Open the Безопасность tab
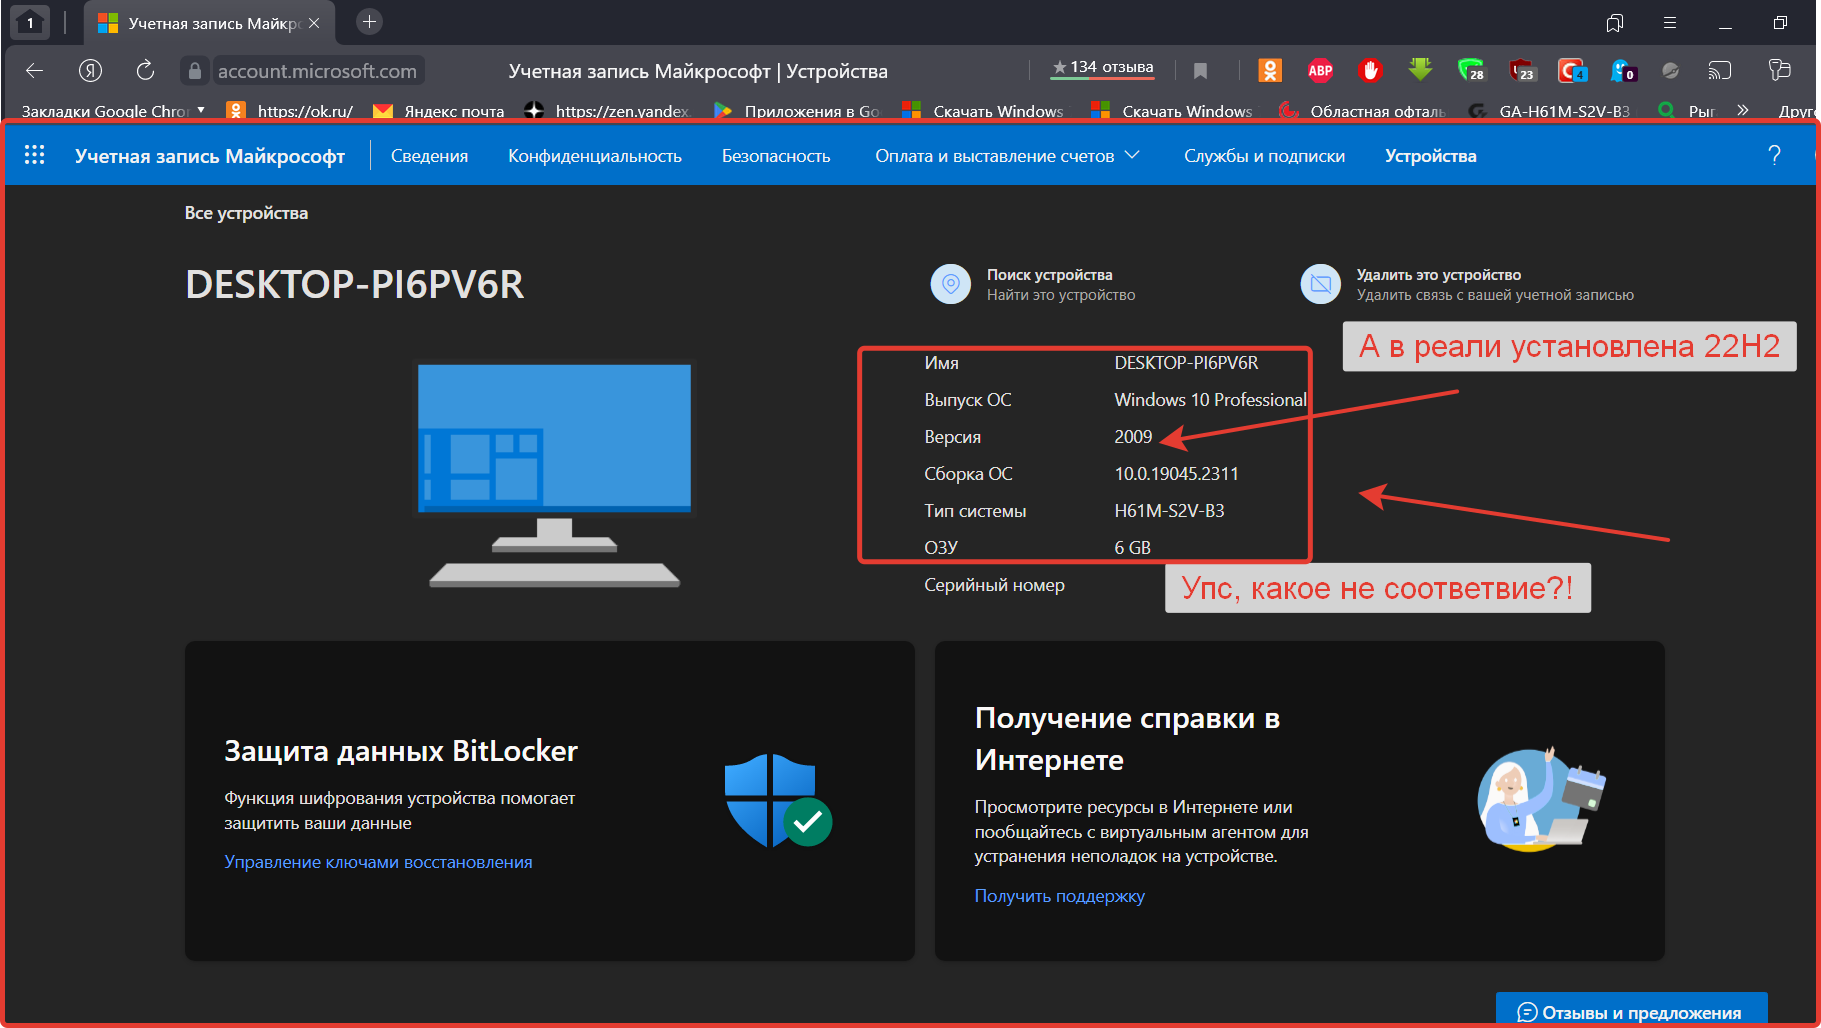This screenshot has width=1821, height=1028. click(776, 156)
